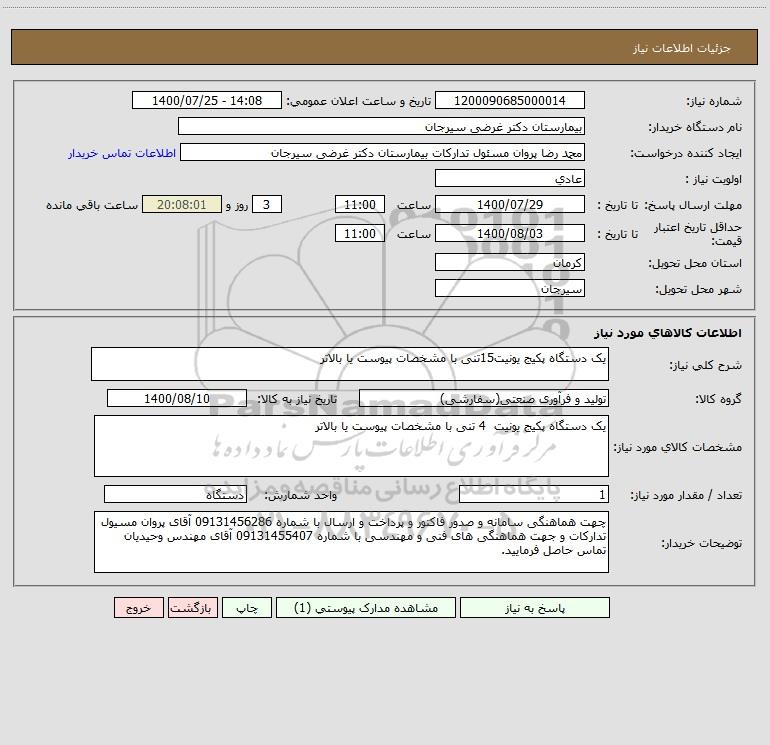Open مشاهده مدارک پیوستی (1) button

(x=366, y=607)
